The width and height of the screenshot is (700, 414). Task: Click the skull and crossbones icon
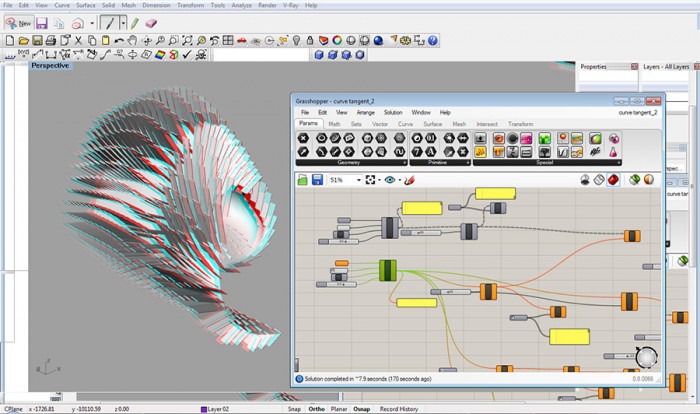coord(201,55)
